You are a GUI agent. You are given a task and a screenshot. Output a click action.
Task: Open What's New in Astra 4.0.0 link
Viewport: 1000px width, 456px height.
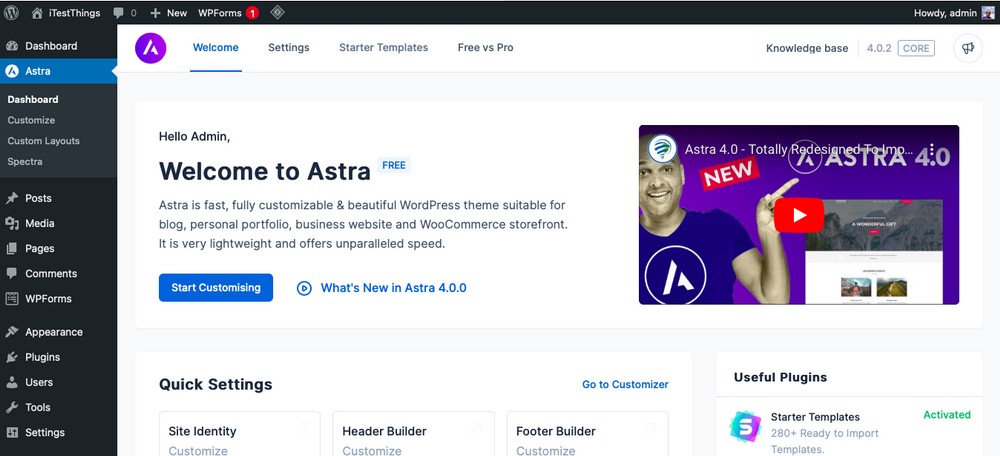pos(393,288)
